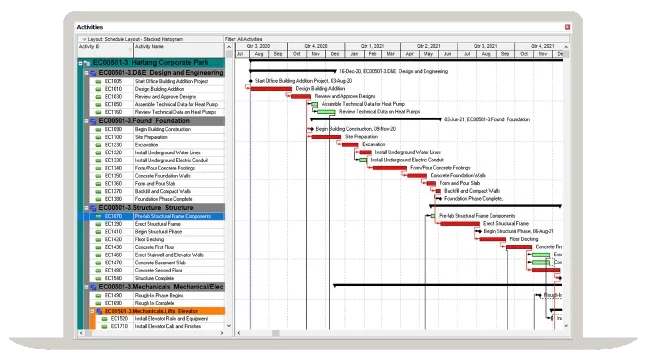
Task: Click the Qtr 1, 2021 timescale header
Action: 372,46
